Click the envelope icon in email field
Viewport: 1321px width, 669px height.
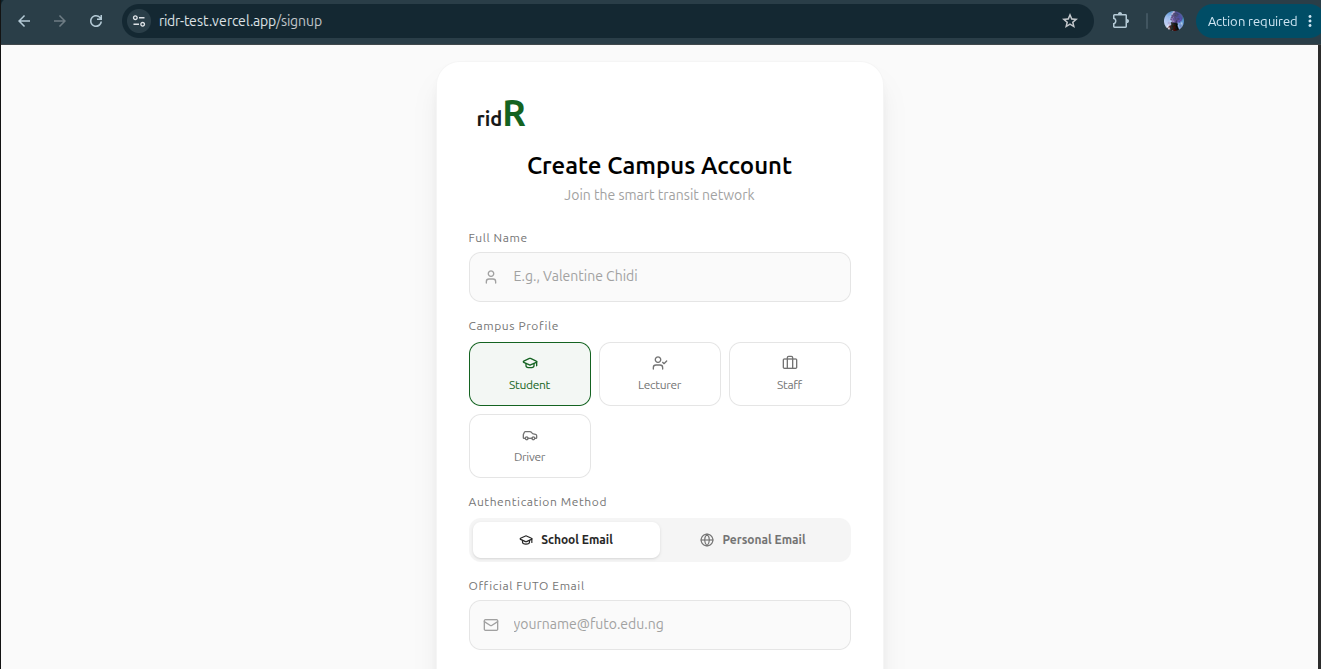tap(491, 625)
